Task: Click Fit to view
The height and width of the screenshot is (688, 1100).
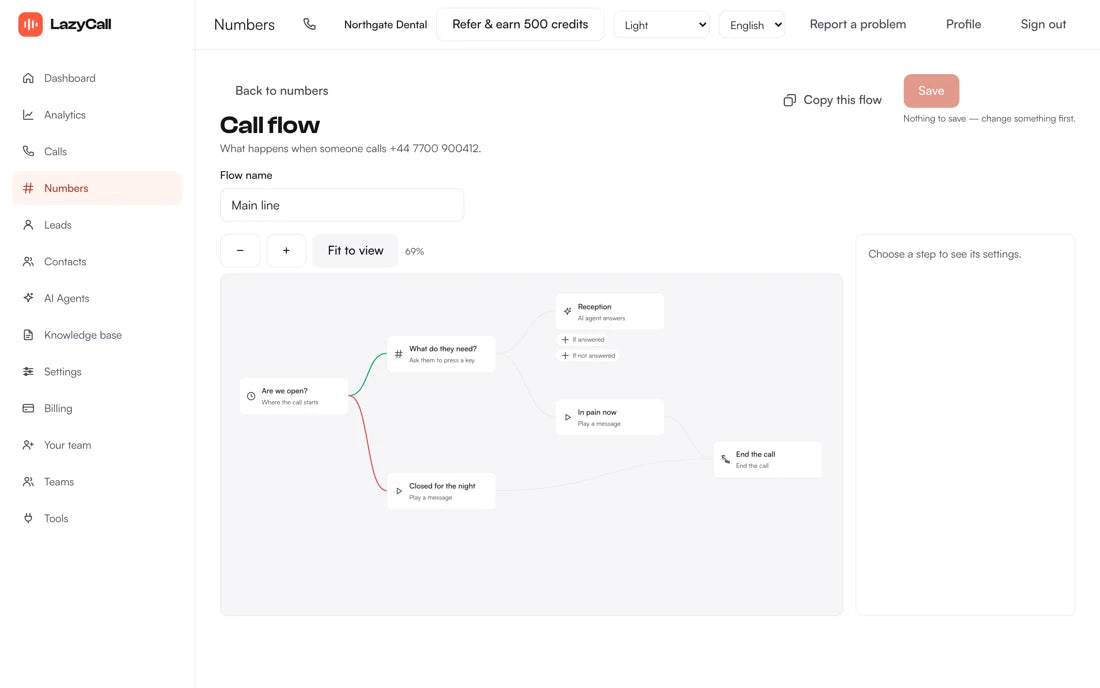Action: [356, 250]
